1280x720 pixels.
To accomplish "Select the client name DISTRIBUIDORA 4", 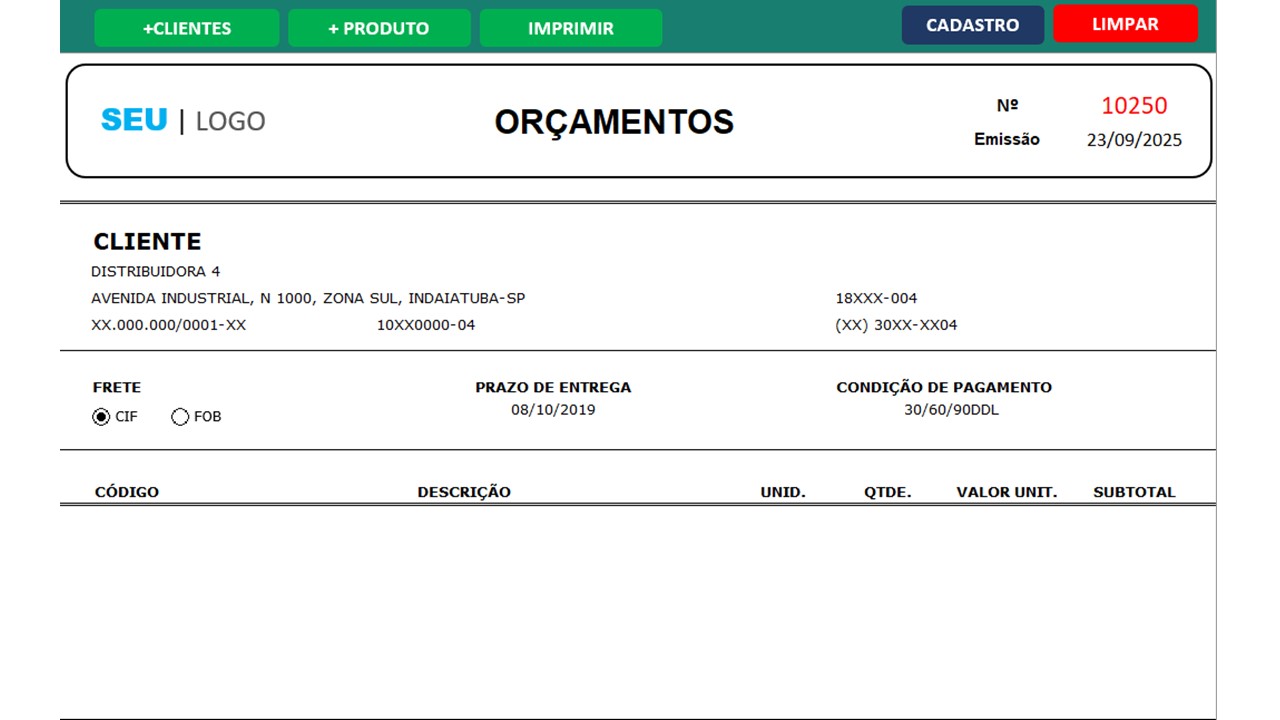I will pos(155,272).
